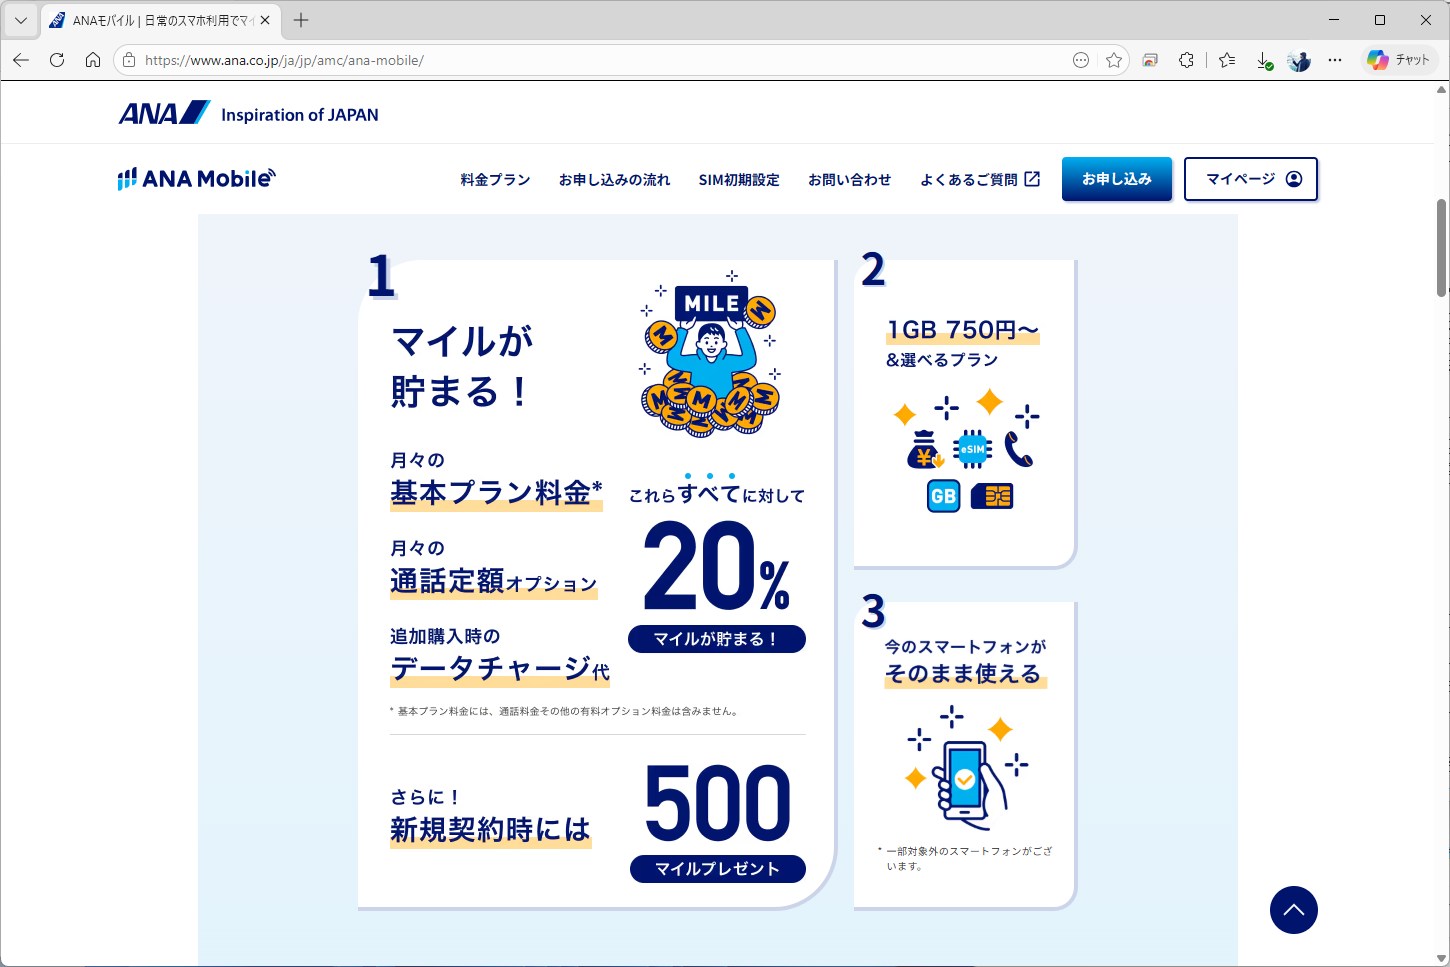Screen dimensions: 1450x967
Task: Click the マイルが貯まる！ pill label
Action: (x=716, y=639)
